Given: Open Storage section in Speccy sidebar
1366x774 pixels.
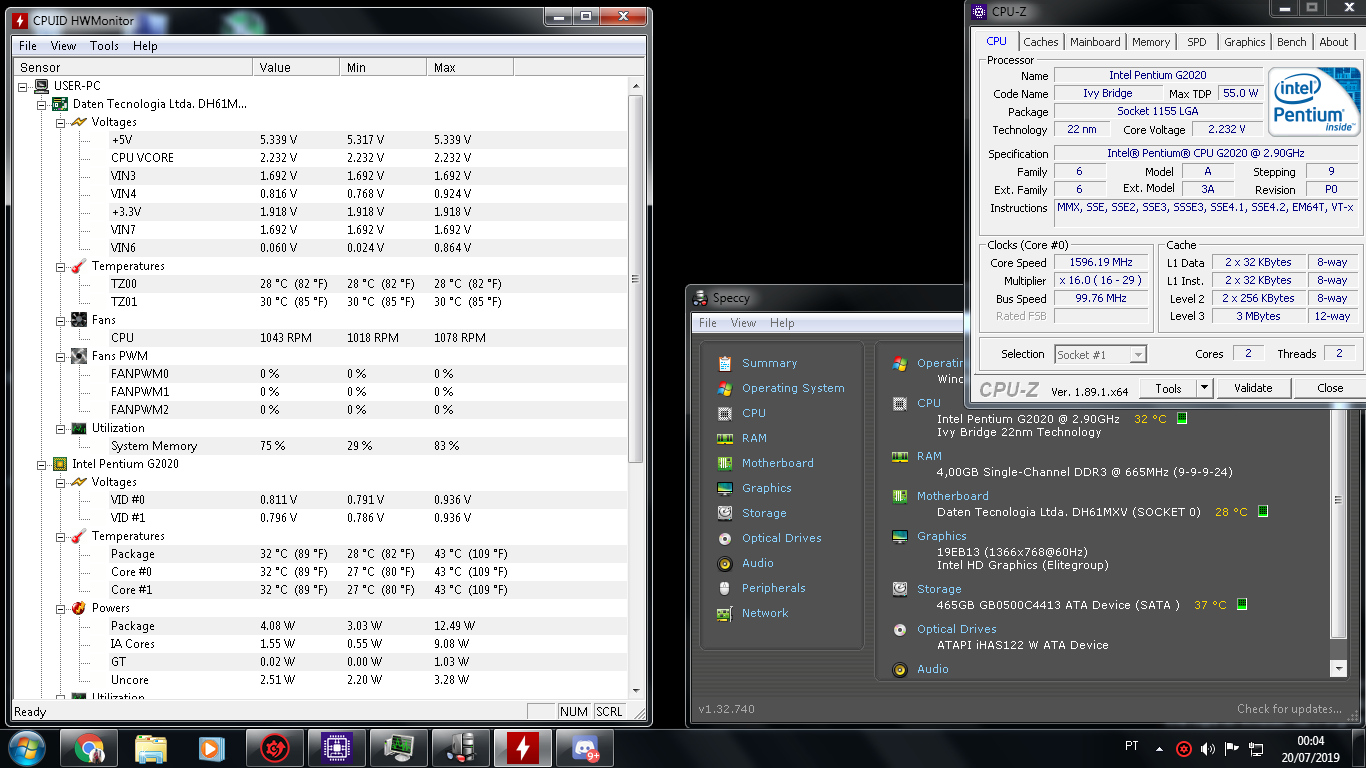Looking at the screenshot, I should click(x=764, y=513).
